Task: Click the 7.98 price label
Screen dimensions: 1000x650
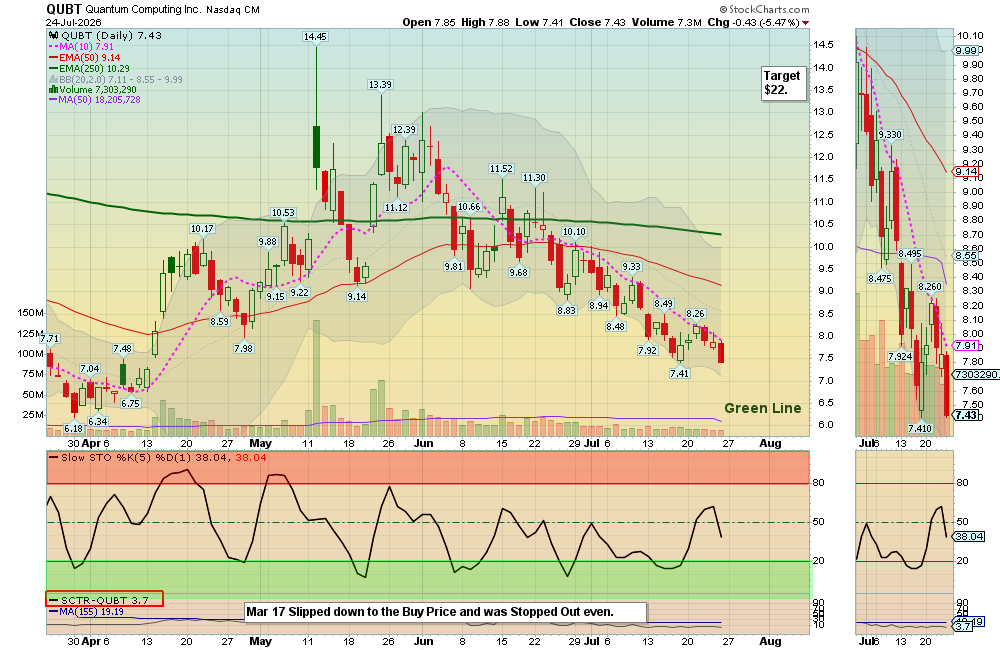Action: click(x=243, y=349)
